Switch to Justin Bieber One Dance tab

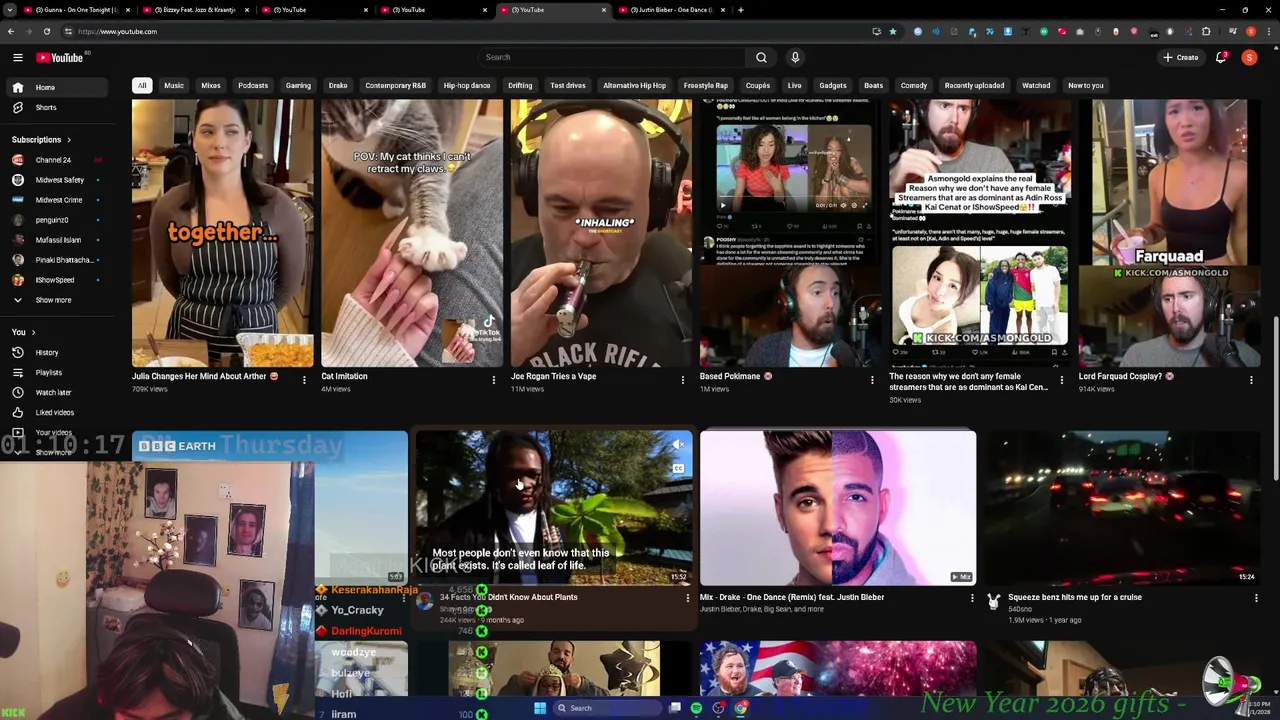pos(670,10)
